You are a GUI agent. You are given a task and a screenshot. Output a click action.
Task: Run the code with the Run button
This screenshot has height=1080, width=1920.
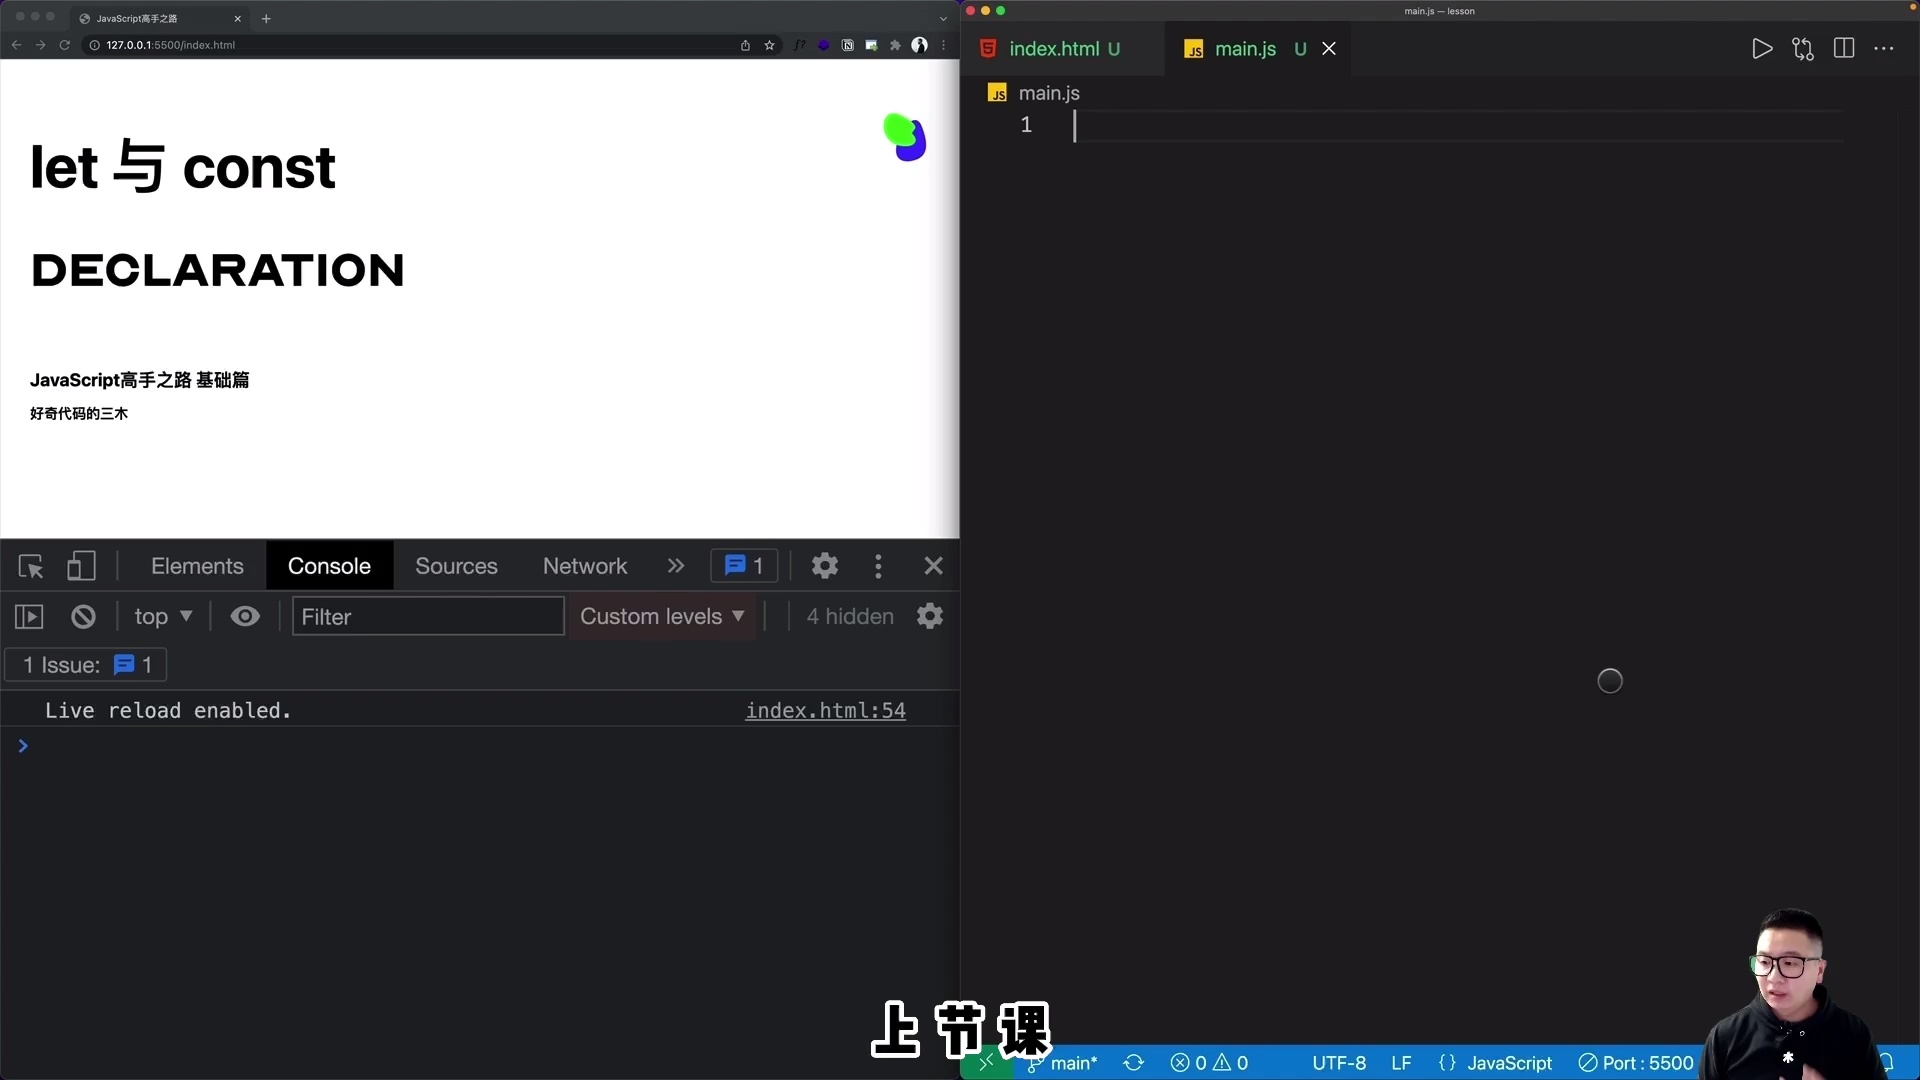point(1763,48)
